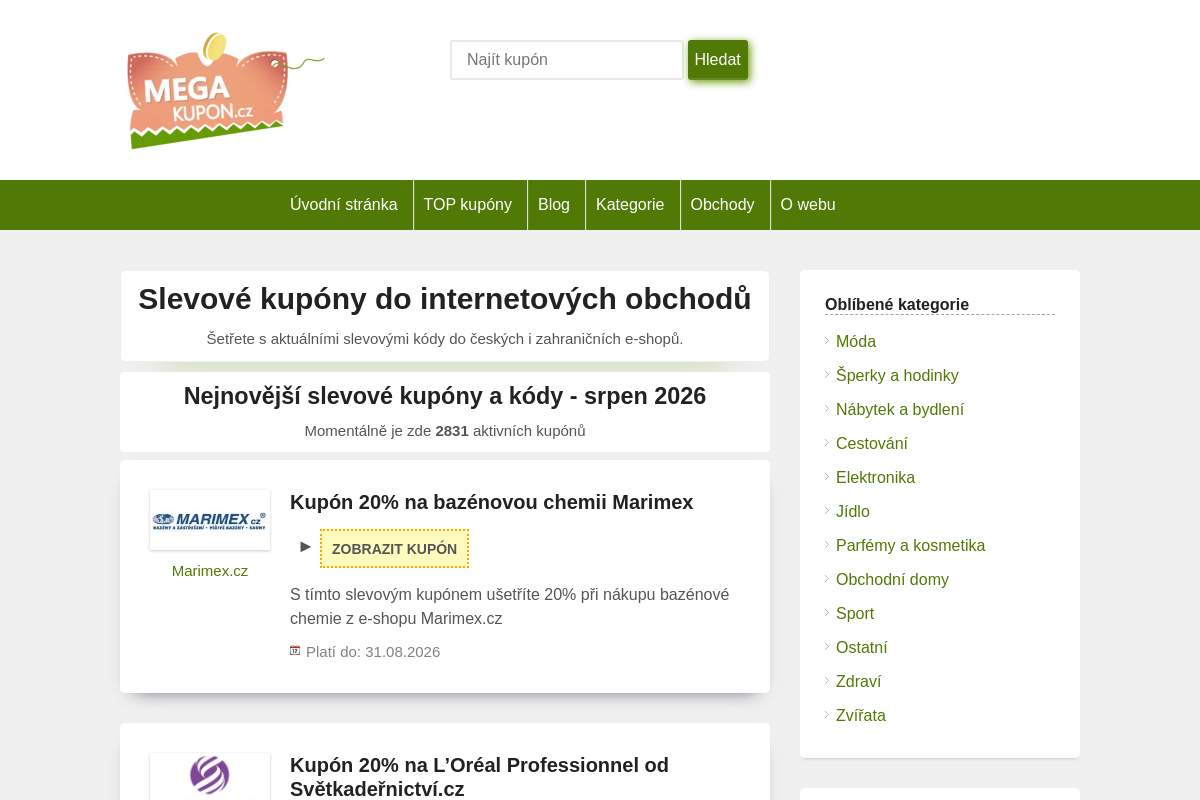Click the Marimex coupon description text
This screenshot has height=800, width=1200.
[x=510, y=606]
